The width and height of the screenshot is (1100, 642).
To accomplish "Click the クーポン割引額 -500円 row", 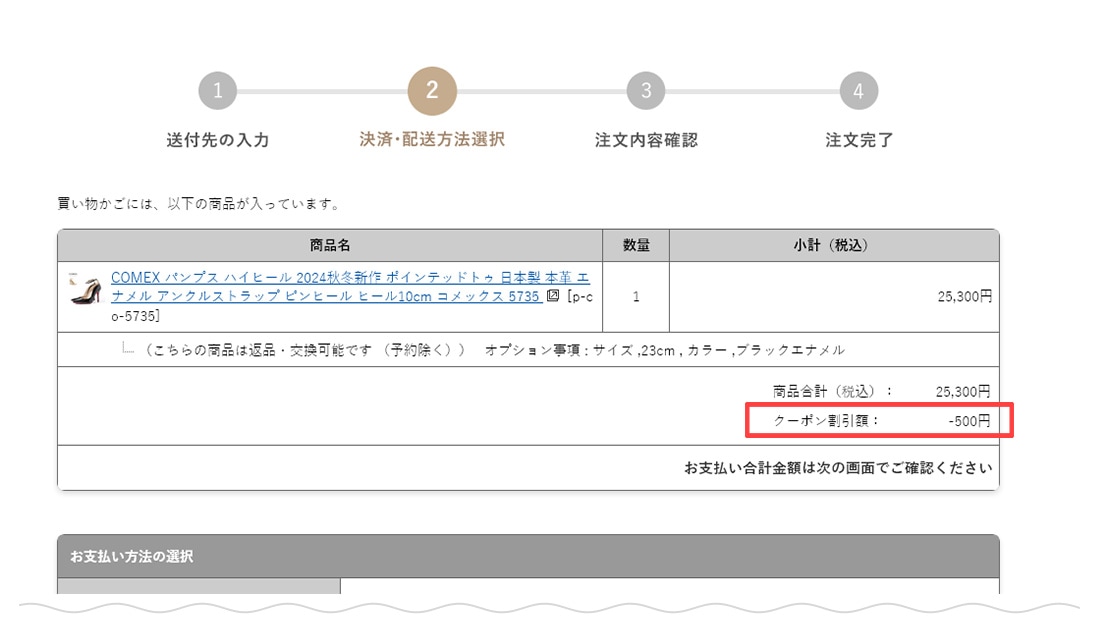I will pos(880,421).
